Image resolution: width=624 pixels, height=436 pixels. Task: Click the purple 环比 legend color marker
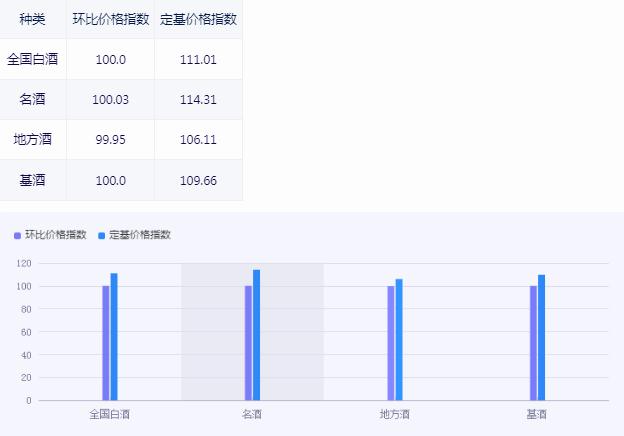pos(17,235)
